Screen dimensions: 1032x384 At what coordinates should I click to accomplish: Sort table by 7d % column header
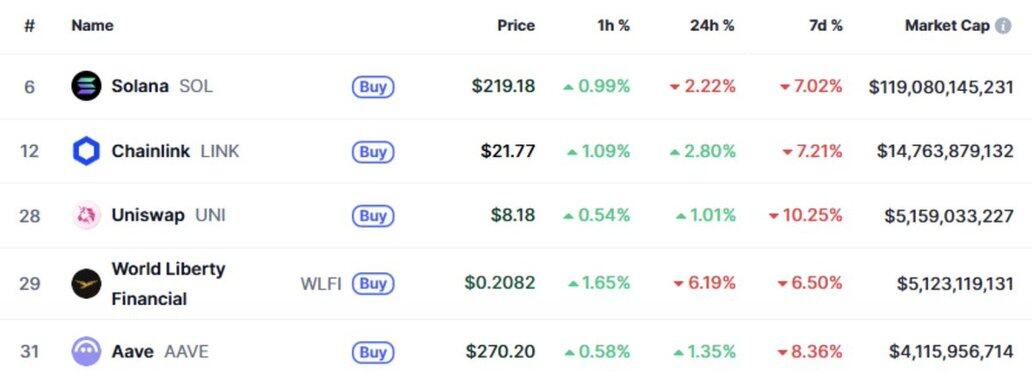point(825,26)
